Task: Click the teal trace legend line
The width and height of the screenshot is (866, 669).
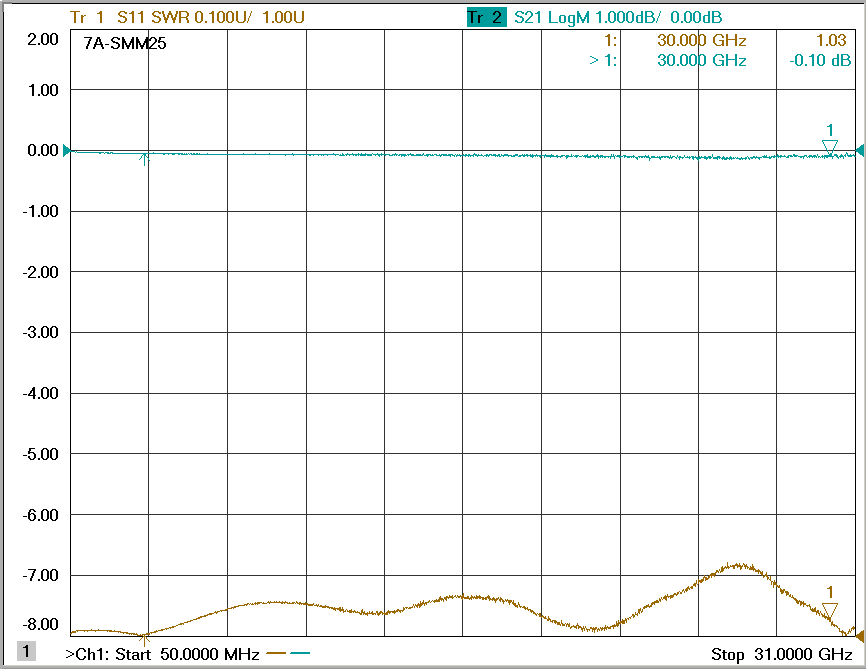Action: tap(300, 655)
